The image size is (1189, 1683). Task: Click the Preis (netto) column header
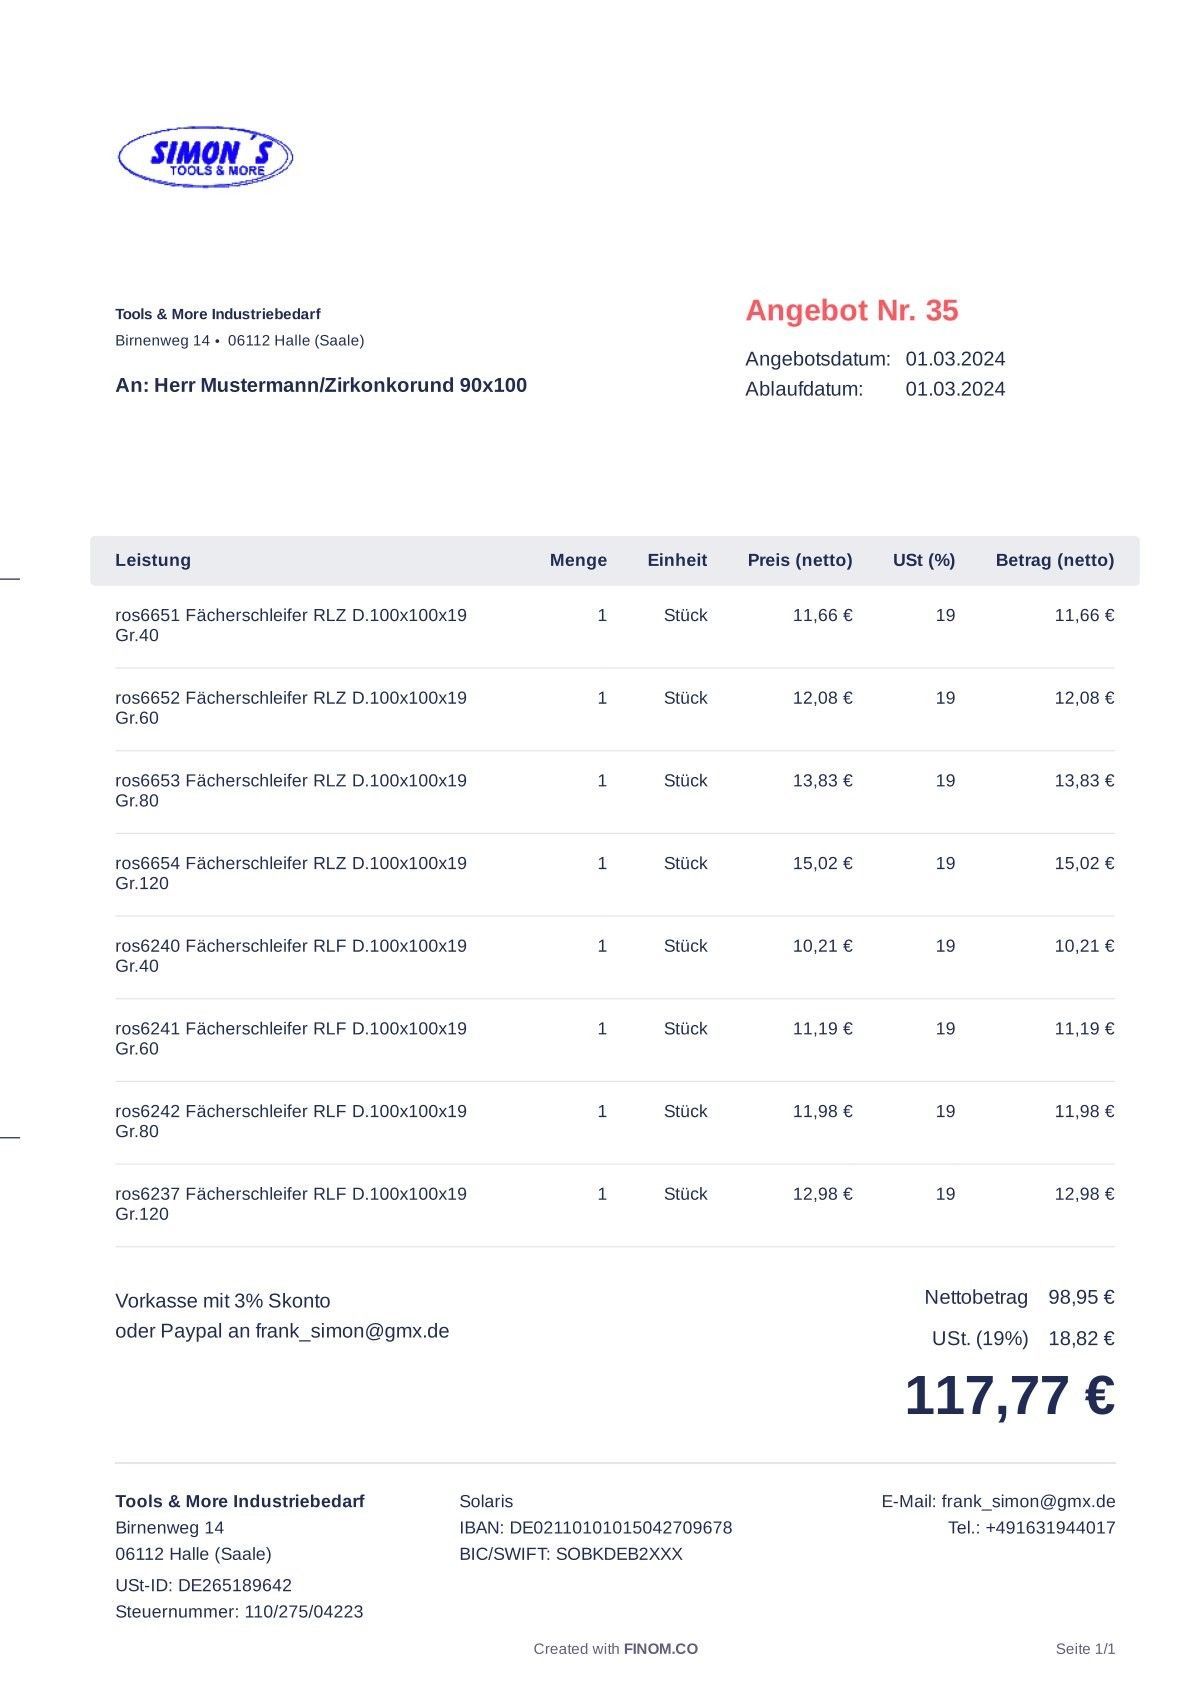tap(799, 560)
